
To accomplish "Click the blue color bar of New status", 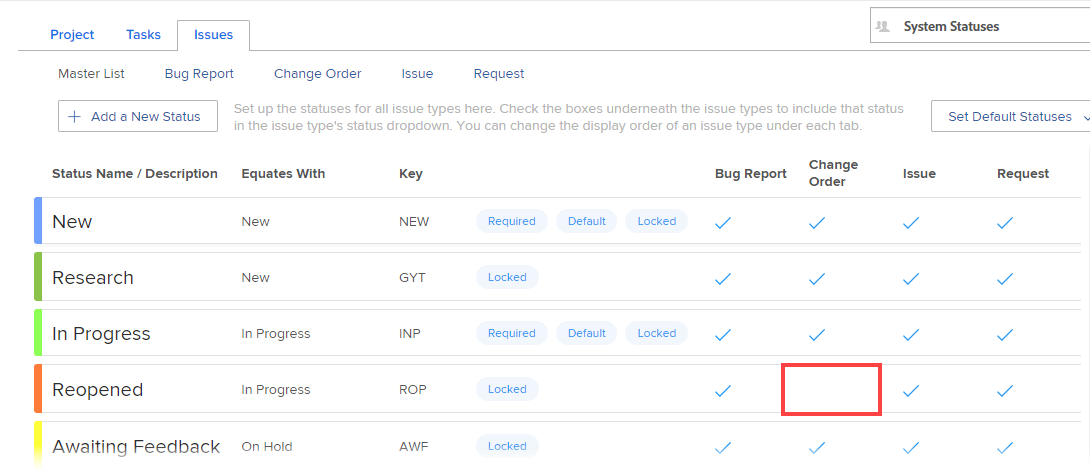I will (37, 221).
